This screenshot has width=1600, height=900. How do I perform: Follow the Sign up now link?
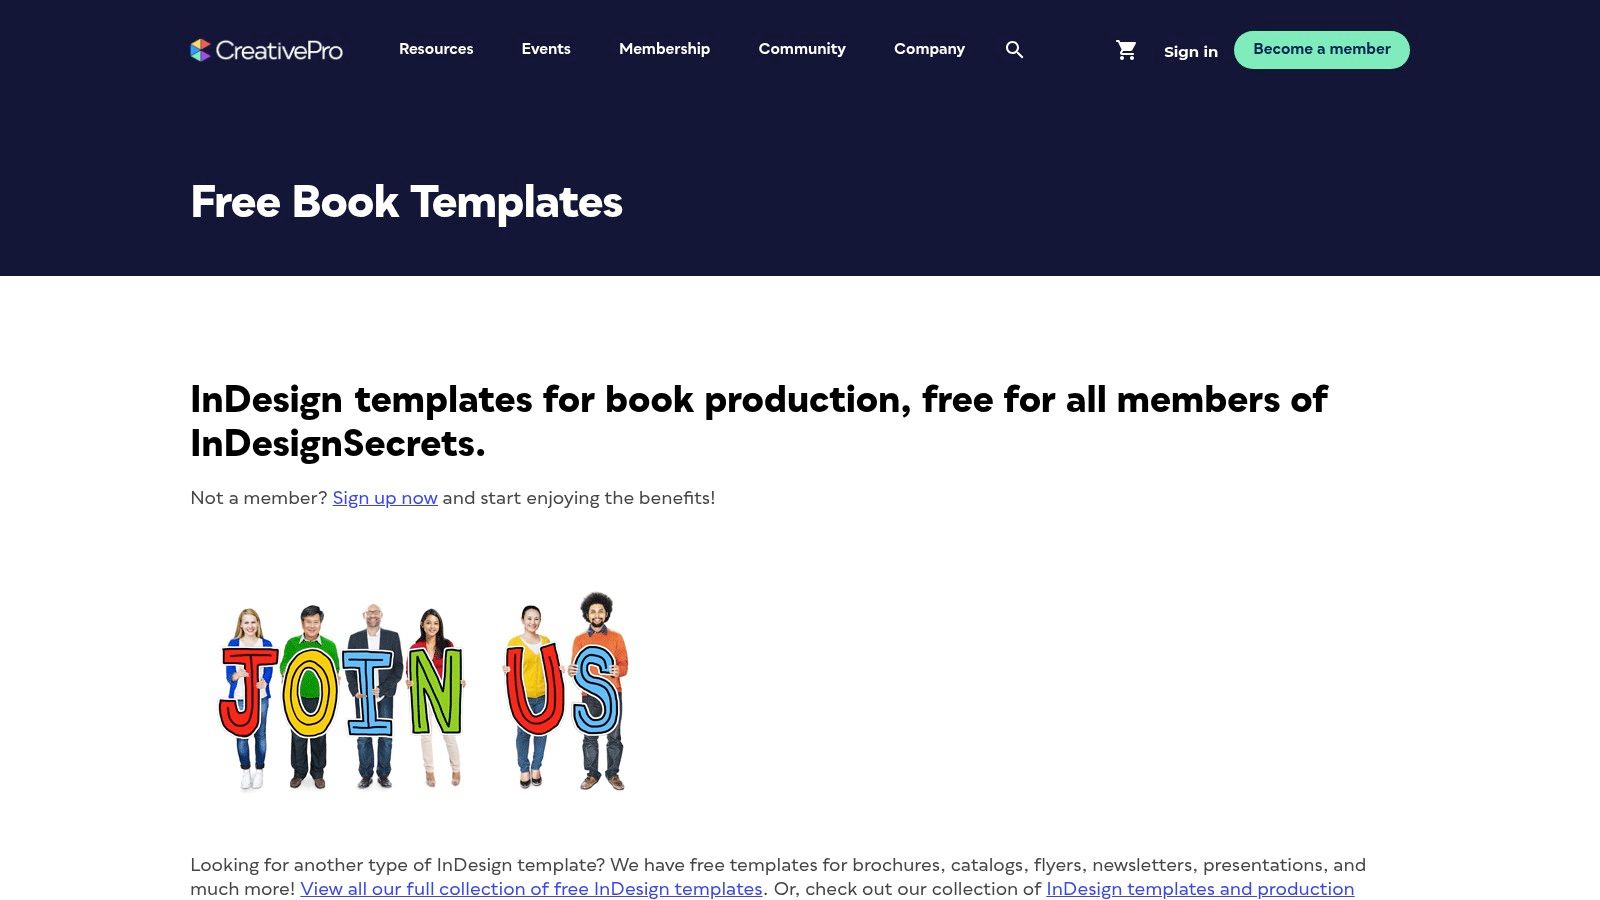(385, 498)
